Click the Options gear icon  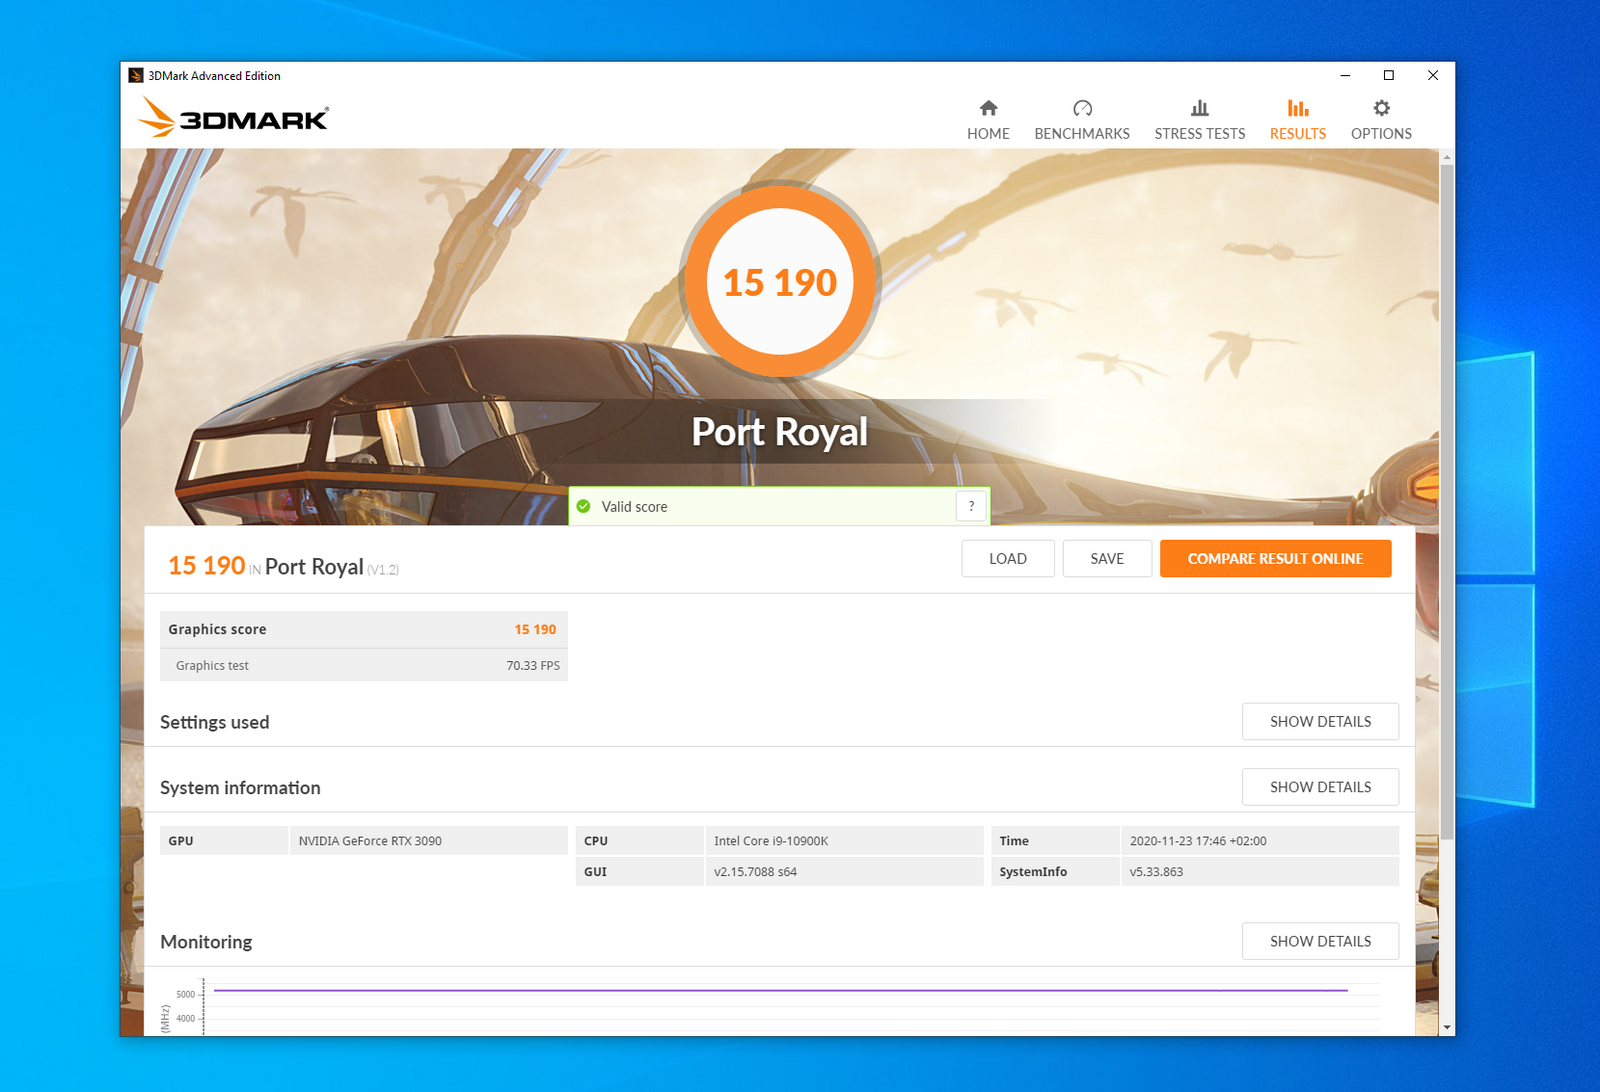(x=1381, y=108)
